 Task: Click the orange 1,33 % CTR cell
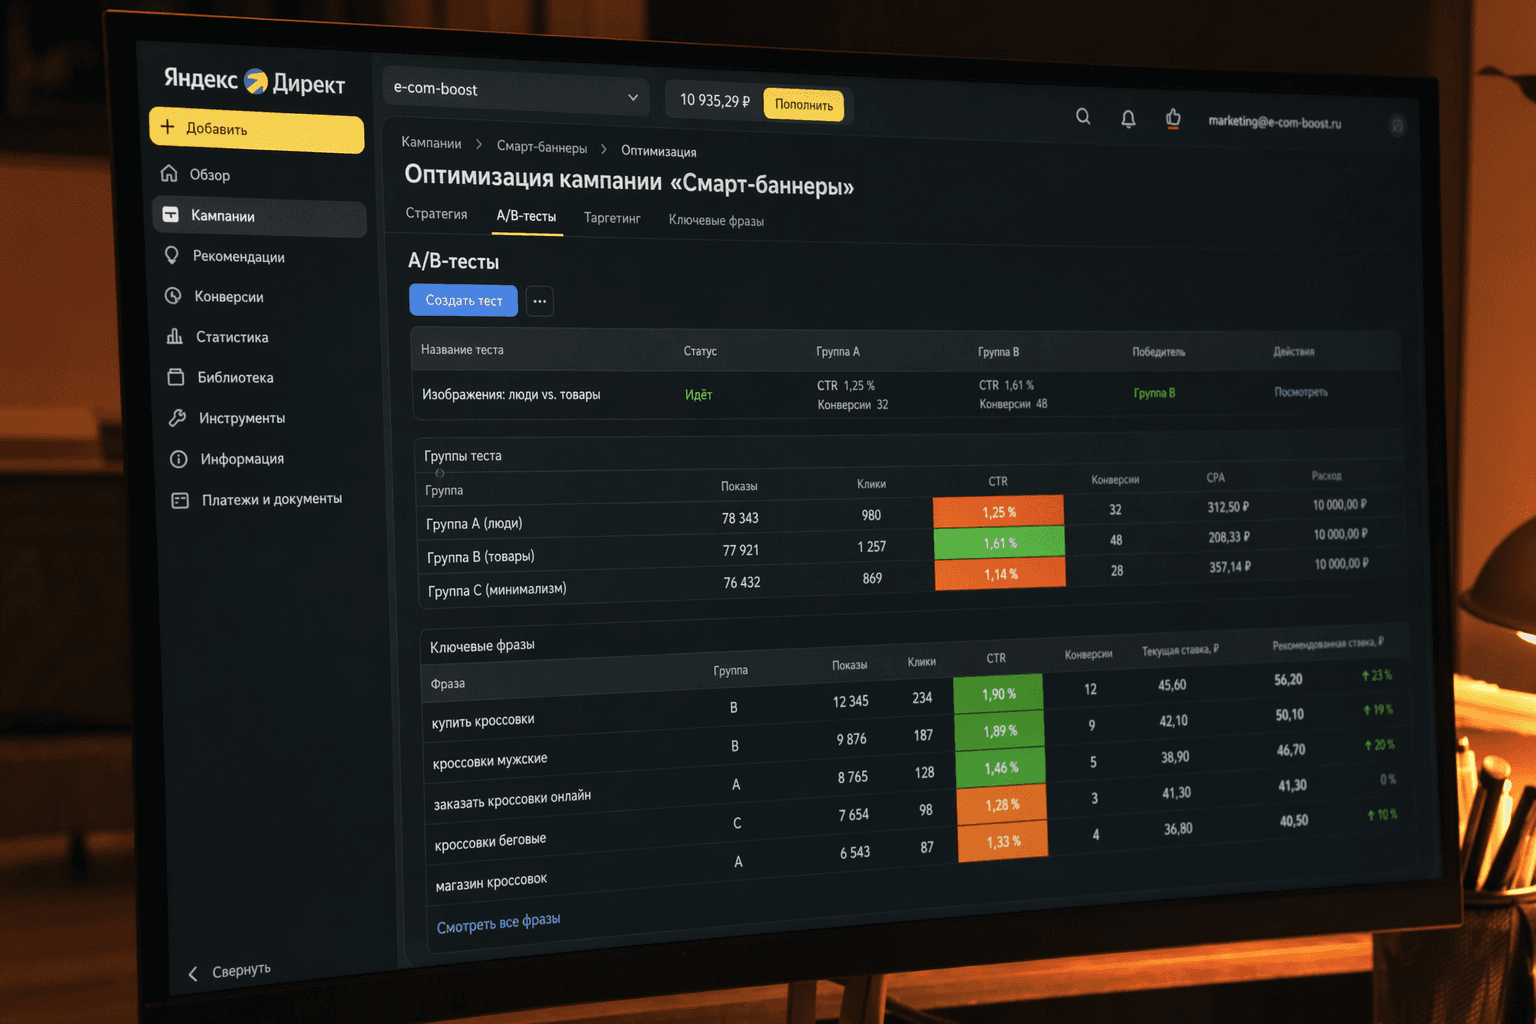(1003, 841)
